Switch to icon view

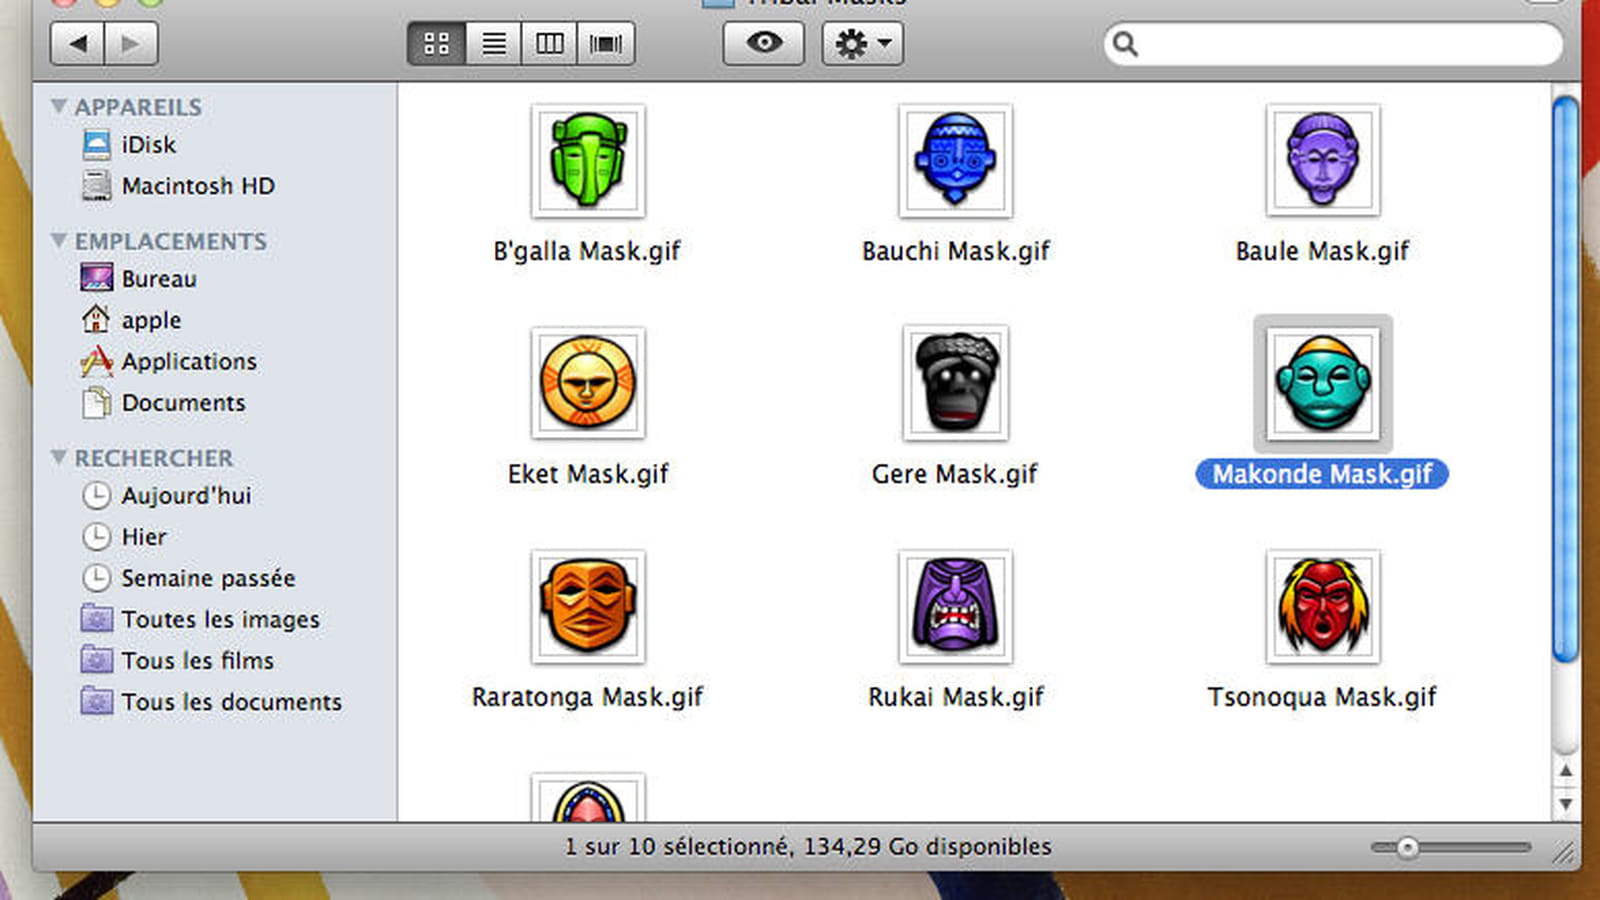[436, 44]
